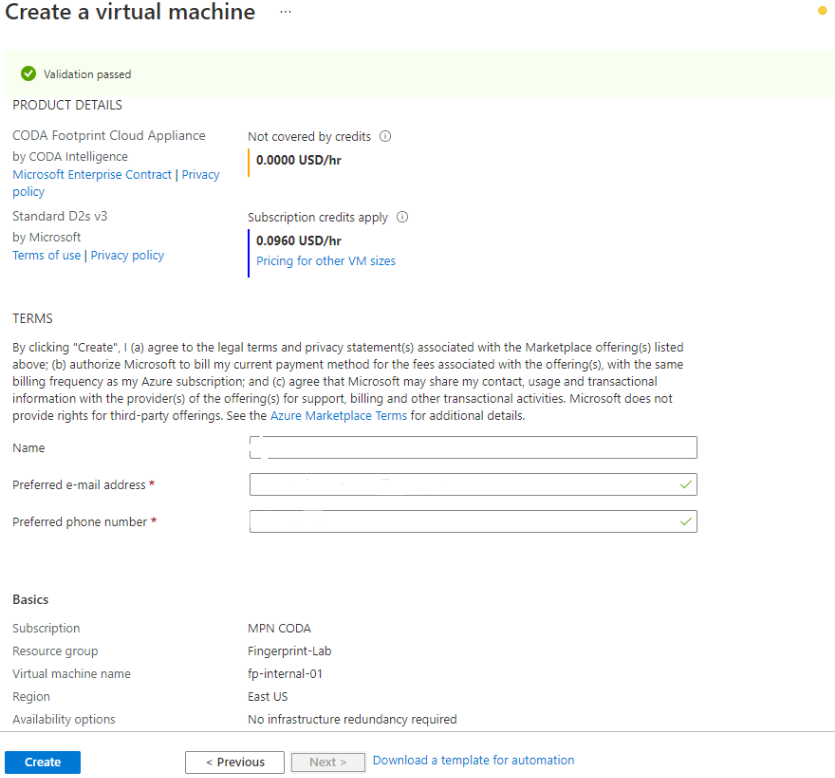The image size is (835, 778).
Task: Click the Virtual machine name label
Action: (x=71, y=674)
